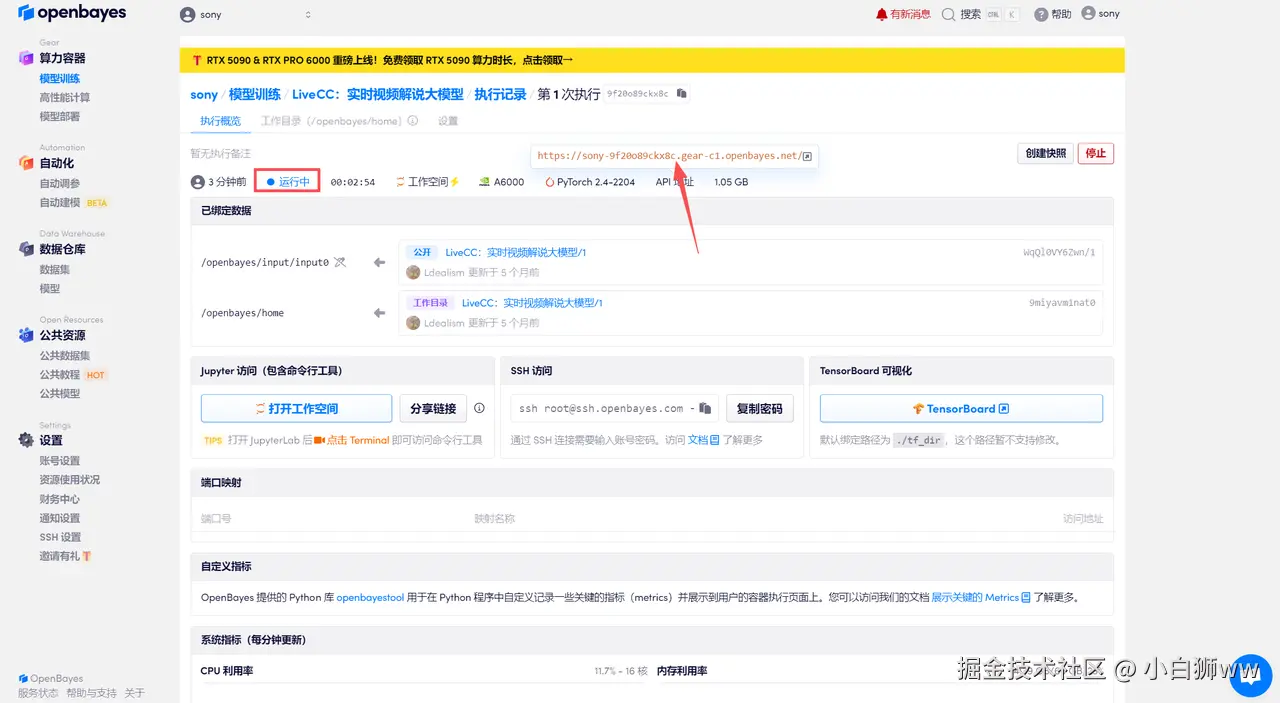Image resolution: width=1280 pixels, height=703 pixels.
Task: Open SSH 设置 in the sidebar
Action: [60, 536]
